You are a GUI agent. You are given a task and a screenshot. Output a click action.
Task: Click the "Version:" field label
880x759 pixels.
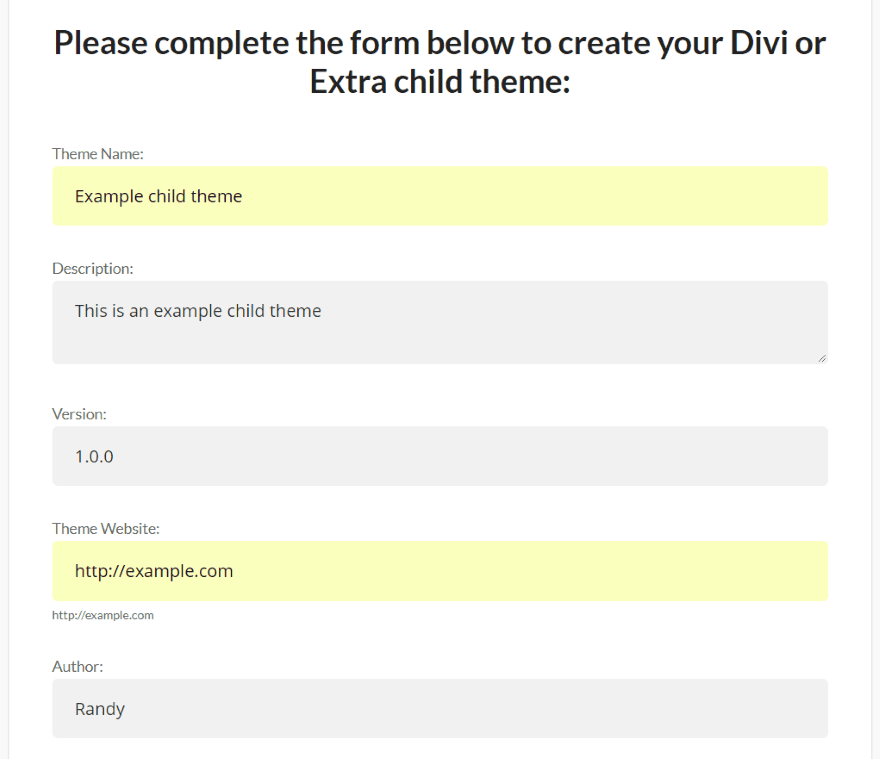coord(79,414)
